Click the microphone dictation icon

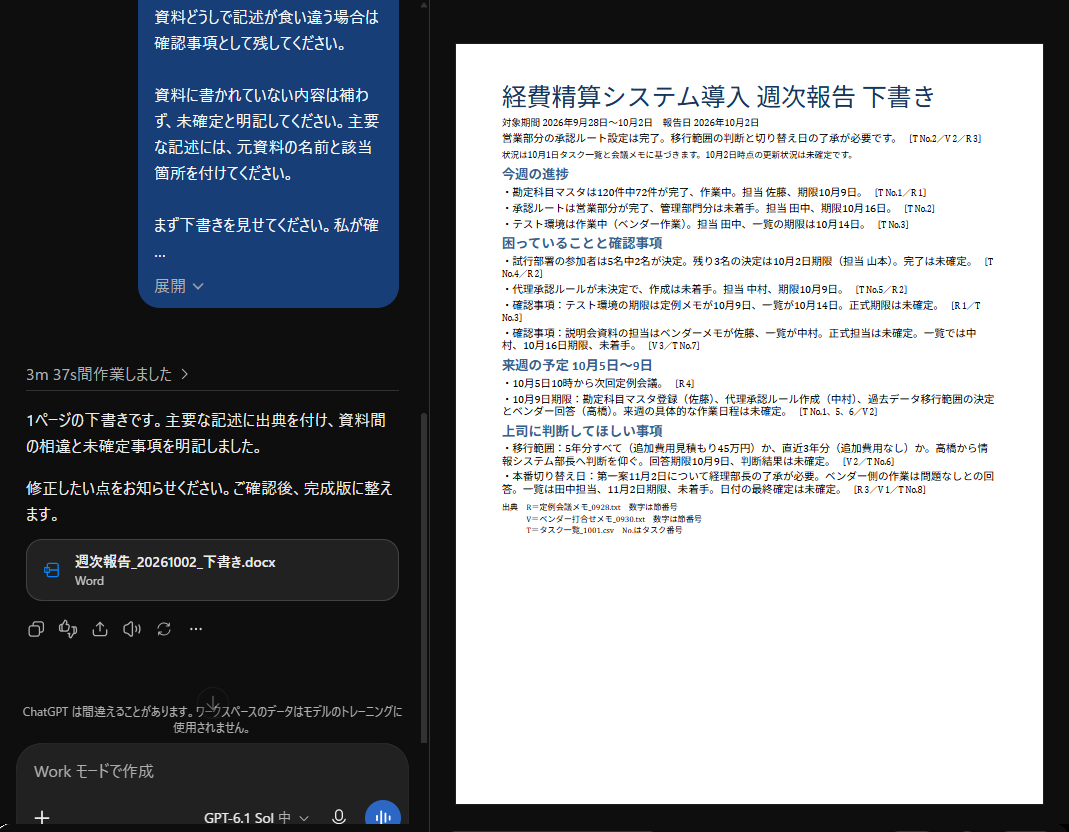339,816
